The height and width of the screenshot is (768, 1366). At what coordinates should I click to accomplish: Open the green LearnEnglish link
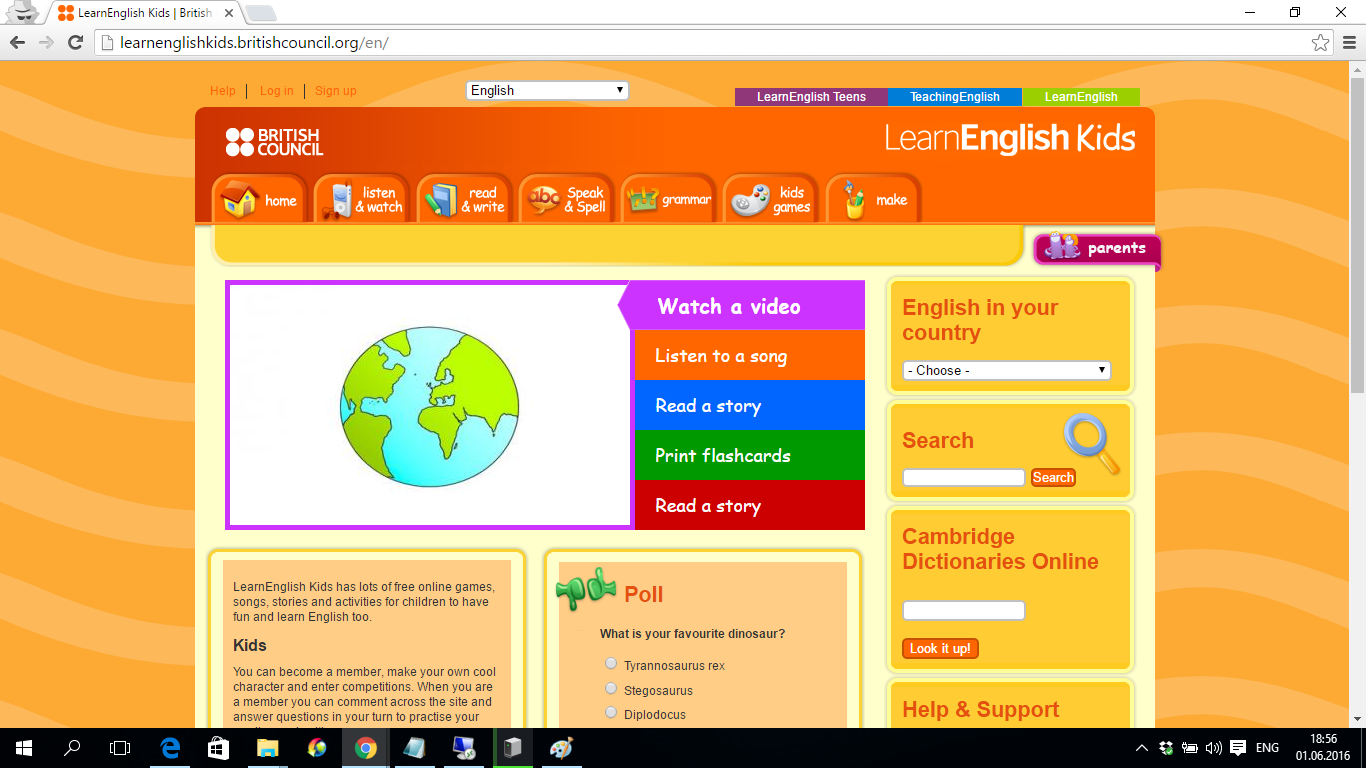(1081, 97)
